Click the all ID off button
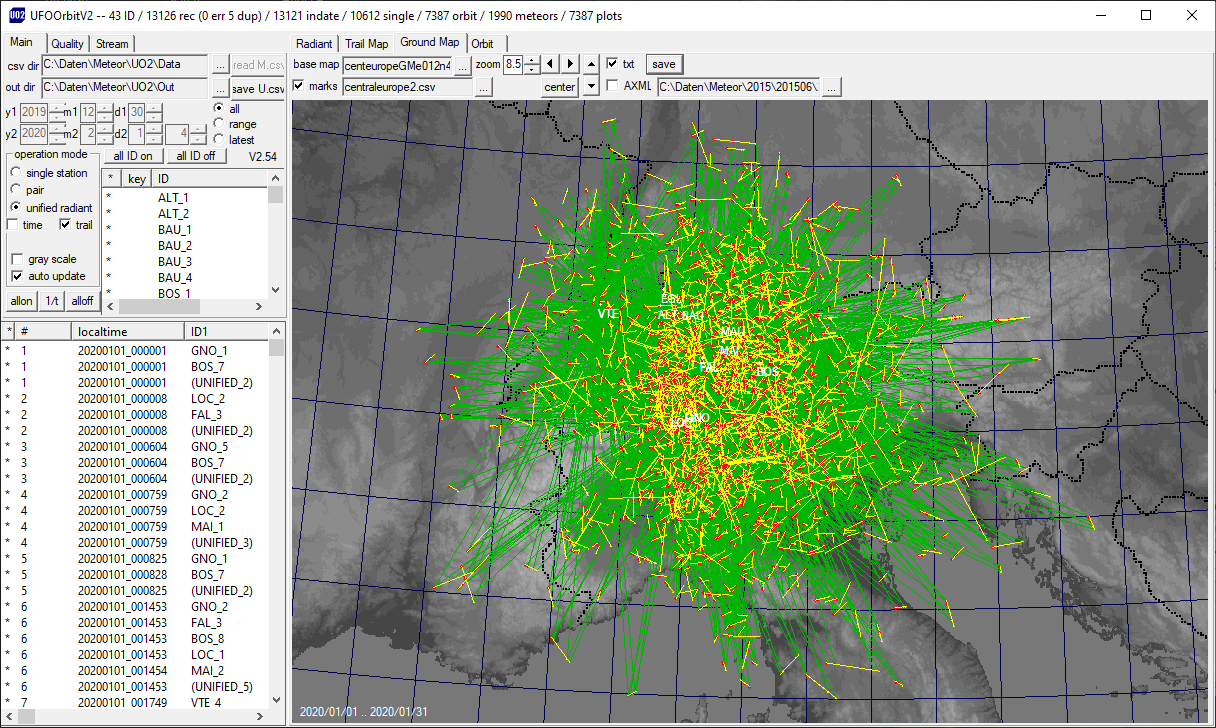The height and width of the screenshot is (728, 1216). pos(196,156)
